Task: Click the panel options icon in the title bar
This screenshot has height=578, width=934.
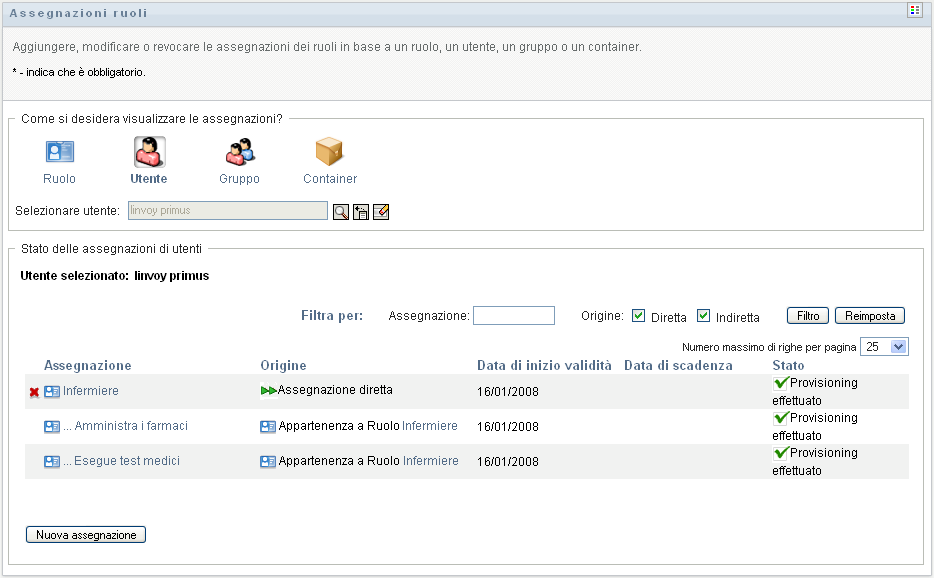Action: click(x=914, y=10)
